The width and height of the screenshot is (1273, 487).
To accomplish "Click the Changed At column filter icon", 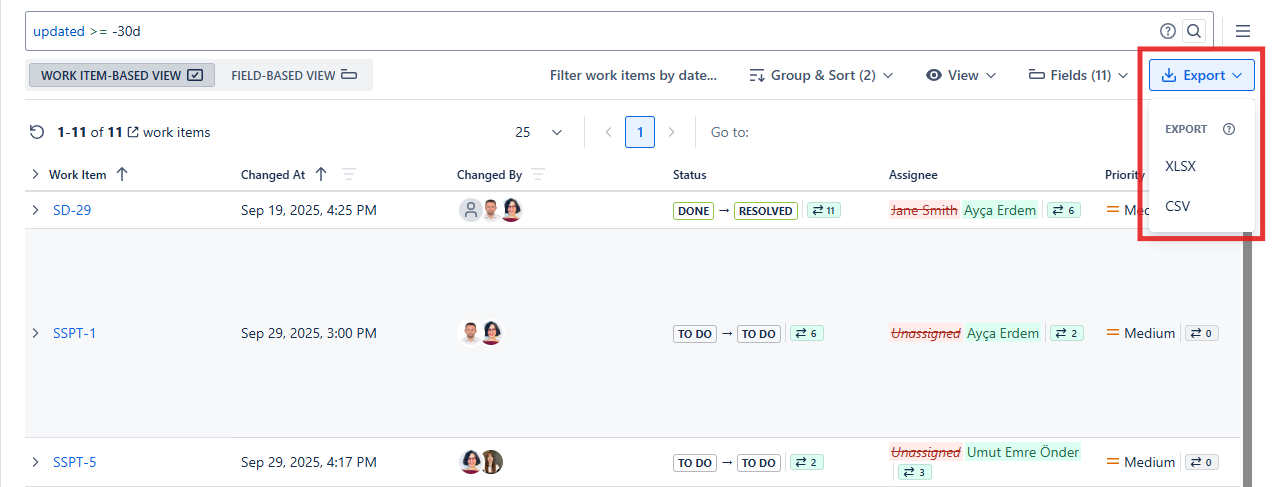I will [349, 175].
